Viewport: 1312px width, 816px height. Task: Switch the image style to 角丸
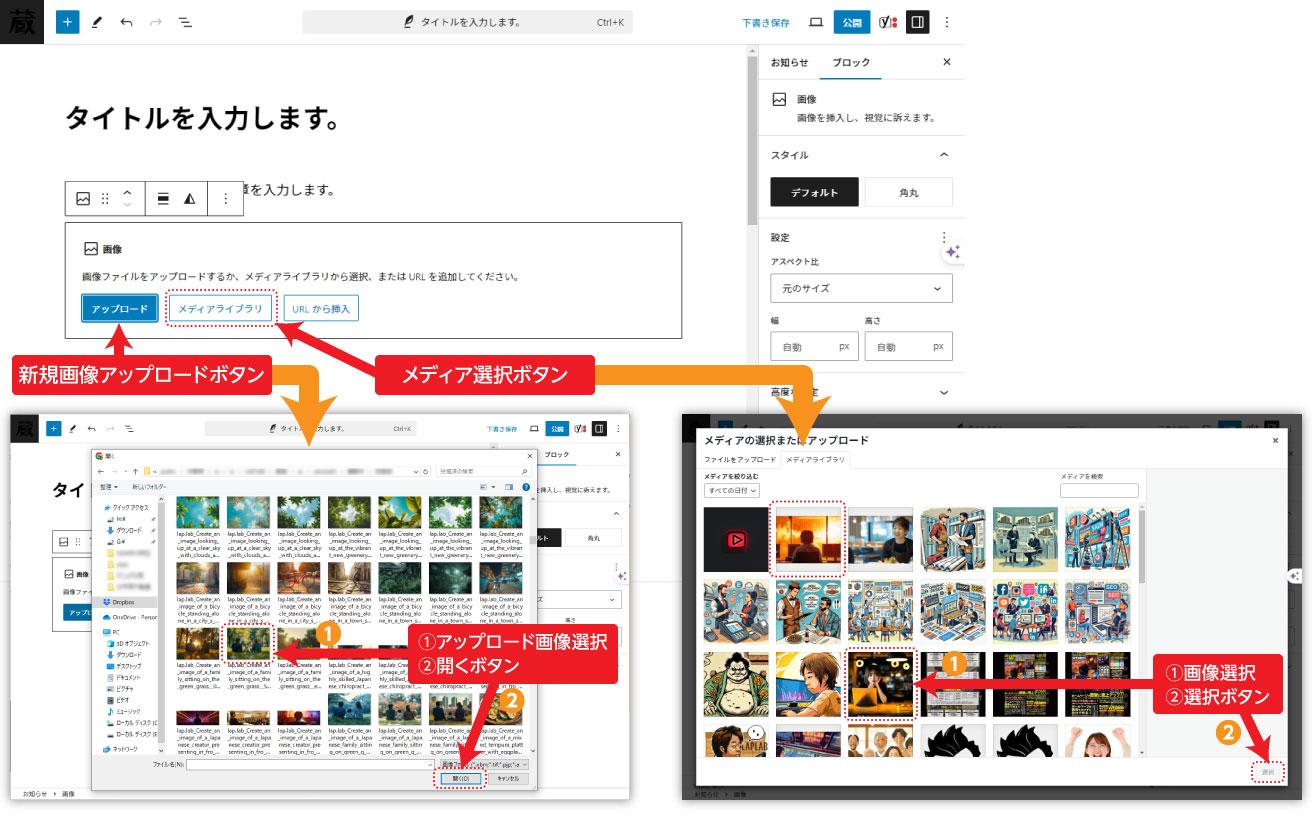click(x=909, y=192)
